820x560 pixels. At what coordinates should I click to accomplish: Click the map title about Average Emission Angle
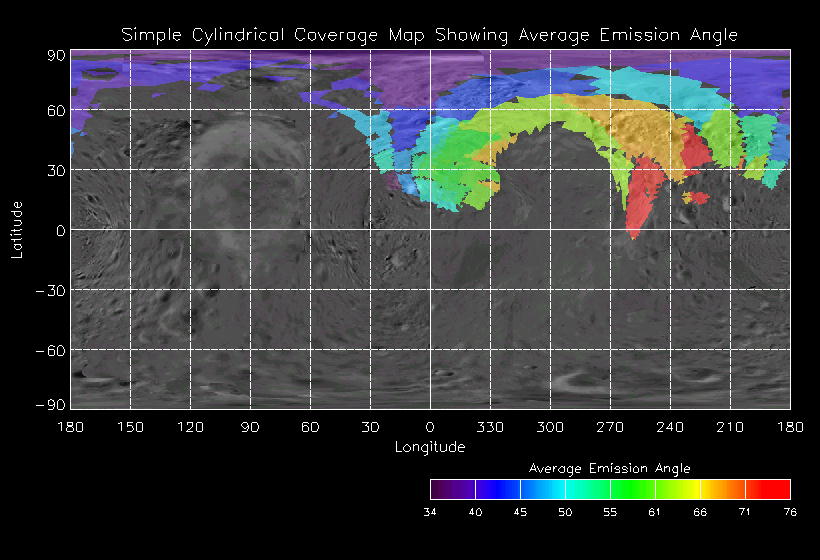pos(430,35)
